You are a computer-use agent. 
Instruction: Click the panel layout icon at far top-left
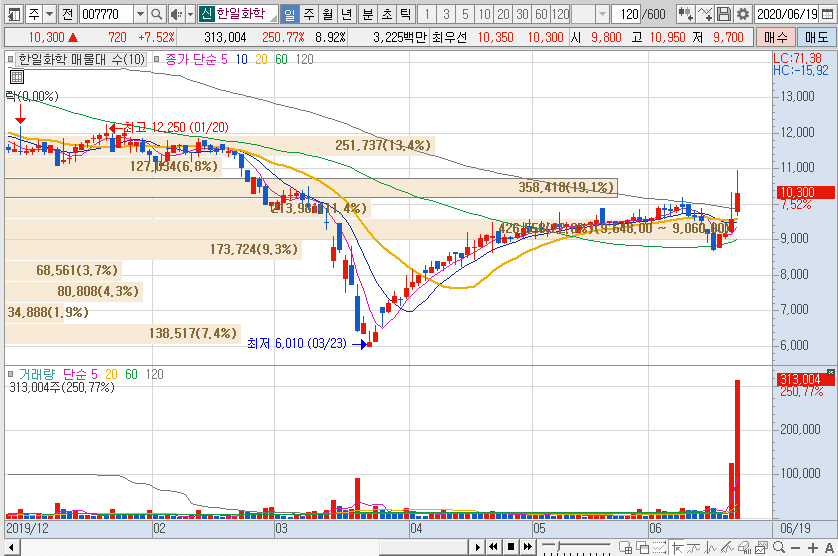[x=13, y=14]
